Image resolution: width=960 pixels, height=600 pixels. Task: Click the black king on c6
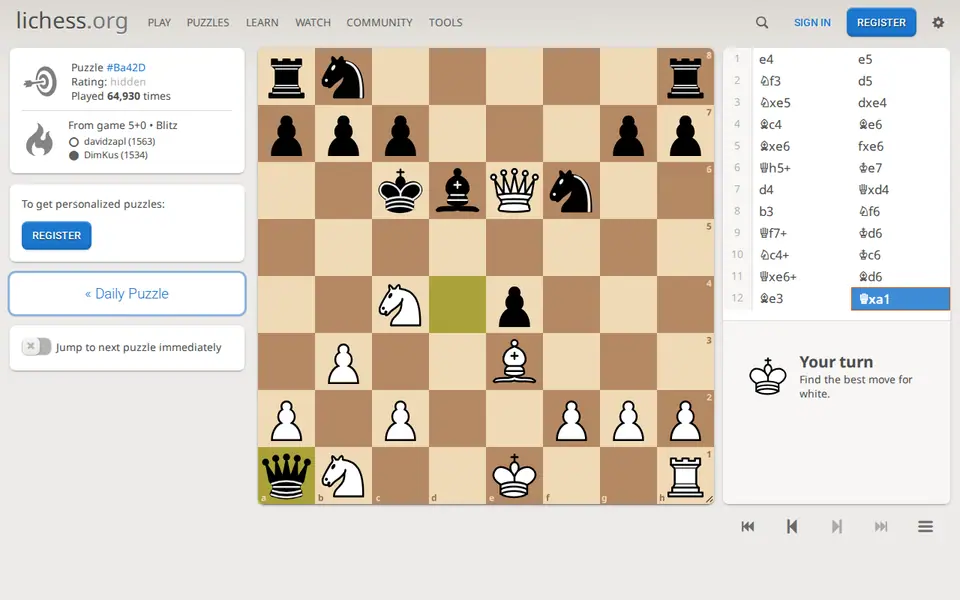tap(400, 190)
